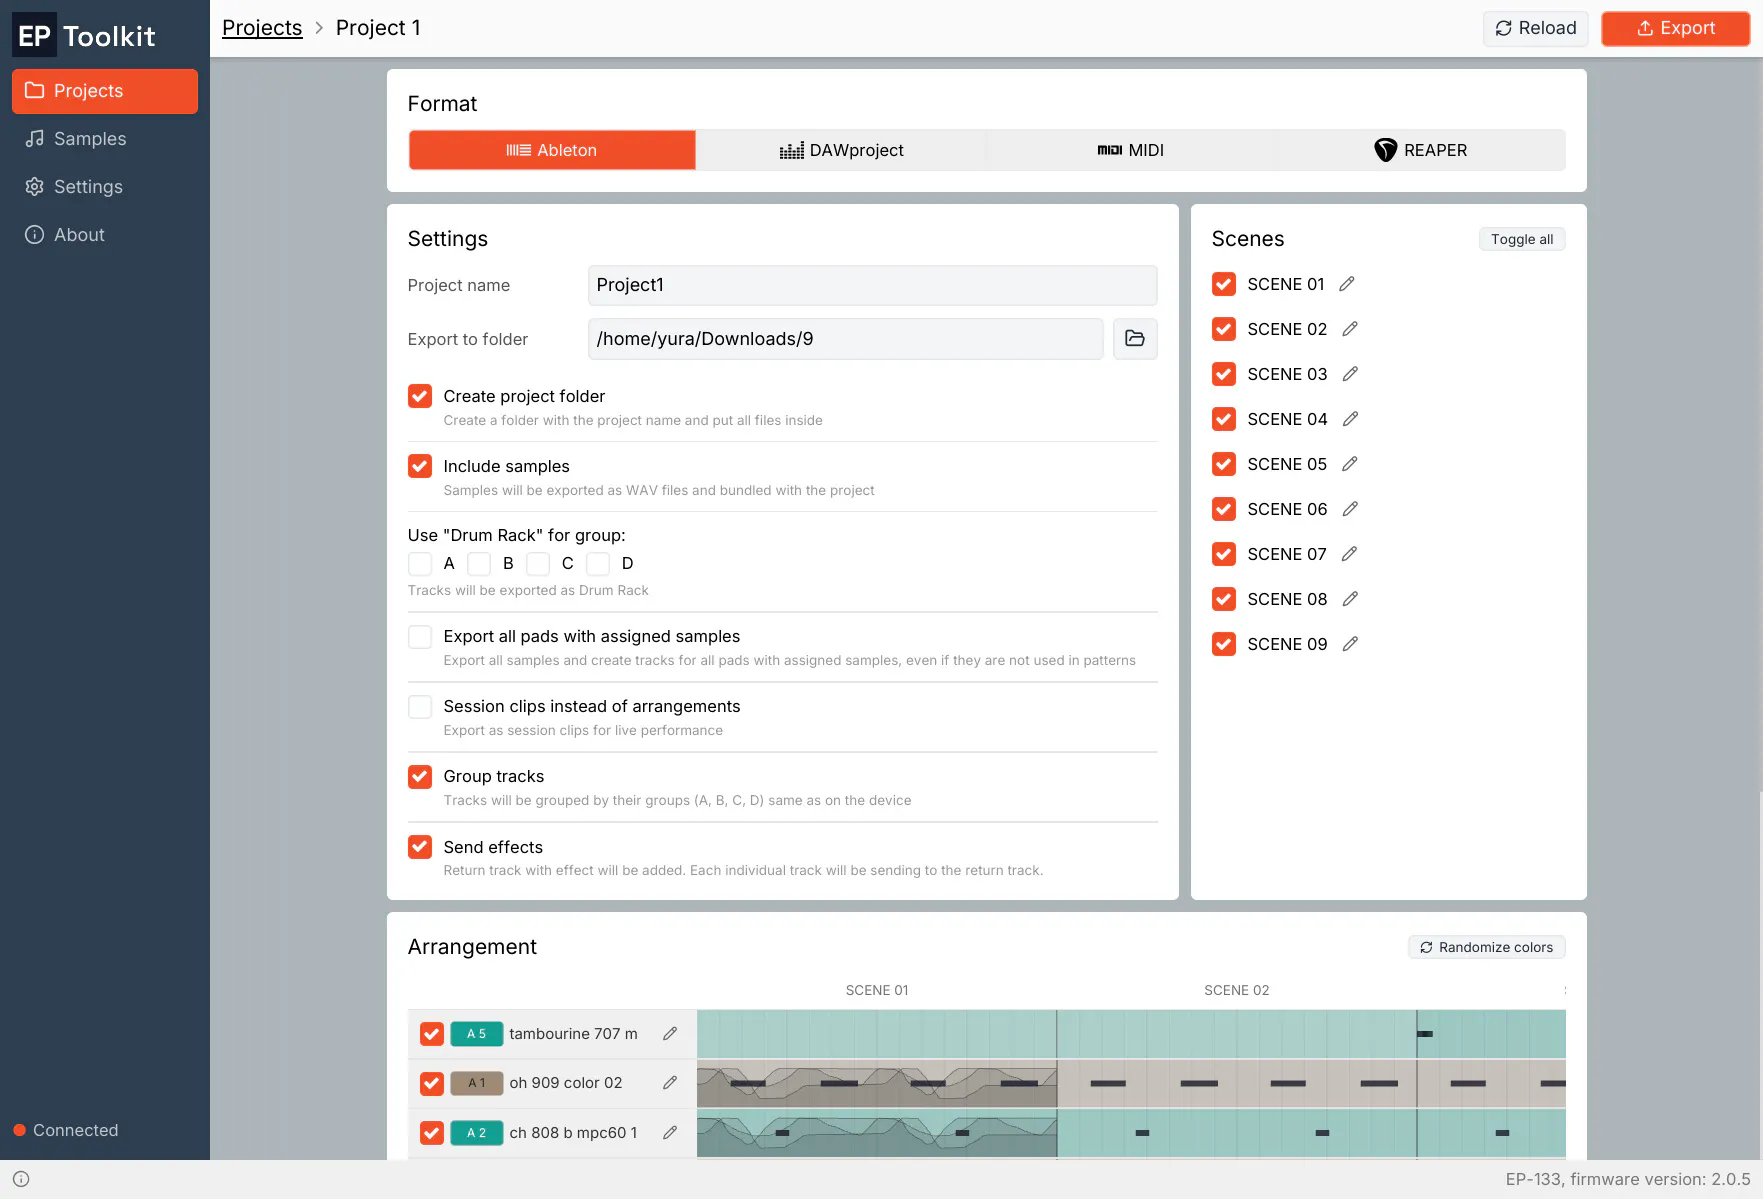Enable Drum Rack for group B
The width and height of the screenshot is (1763, 1199).
coord(480,564)
